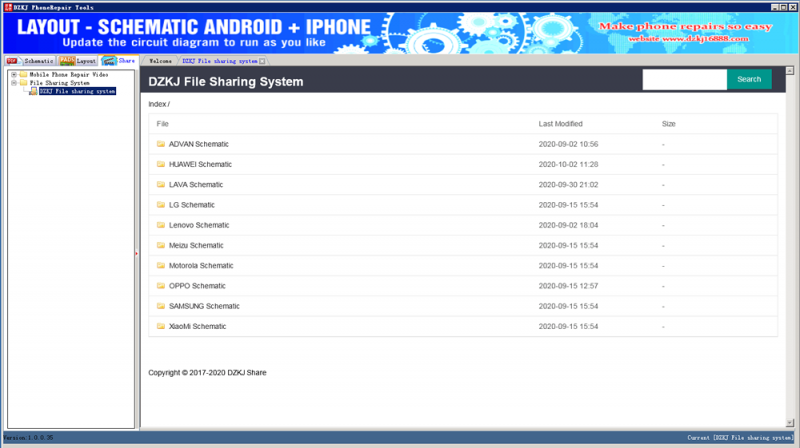Viewport: 800px width, 448px height.
Task: Open SAMSUNG Schematic folder
Action: pos(204,306)
